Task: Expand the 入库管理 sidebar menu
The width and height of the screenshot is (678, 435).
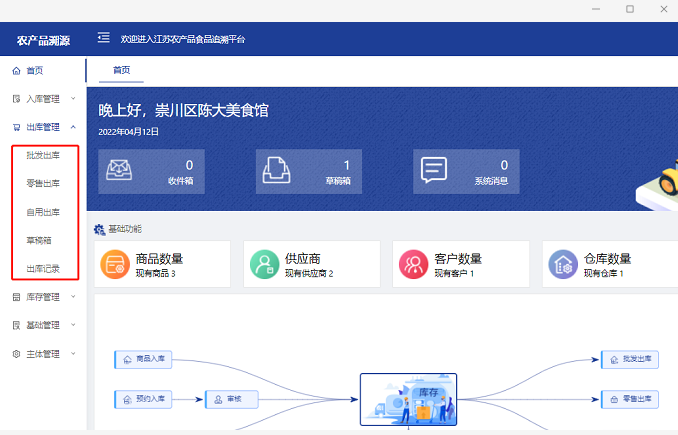Action: click(42, 99)
